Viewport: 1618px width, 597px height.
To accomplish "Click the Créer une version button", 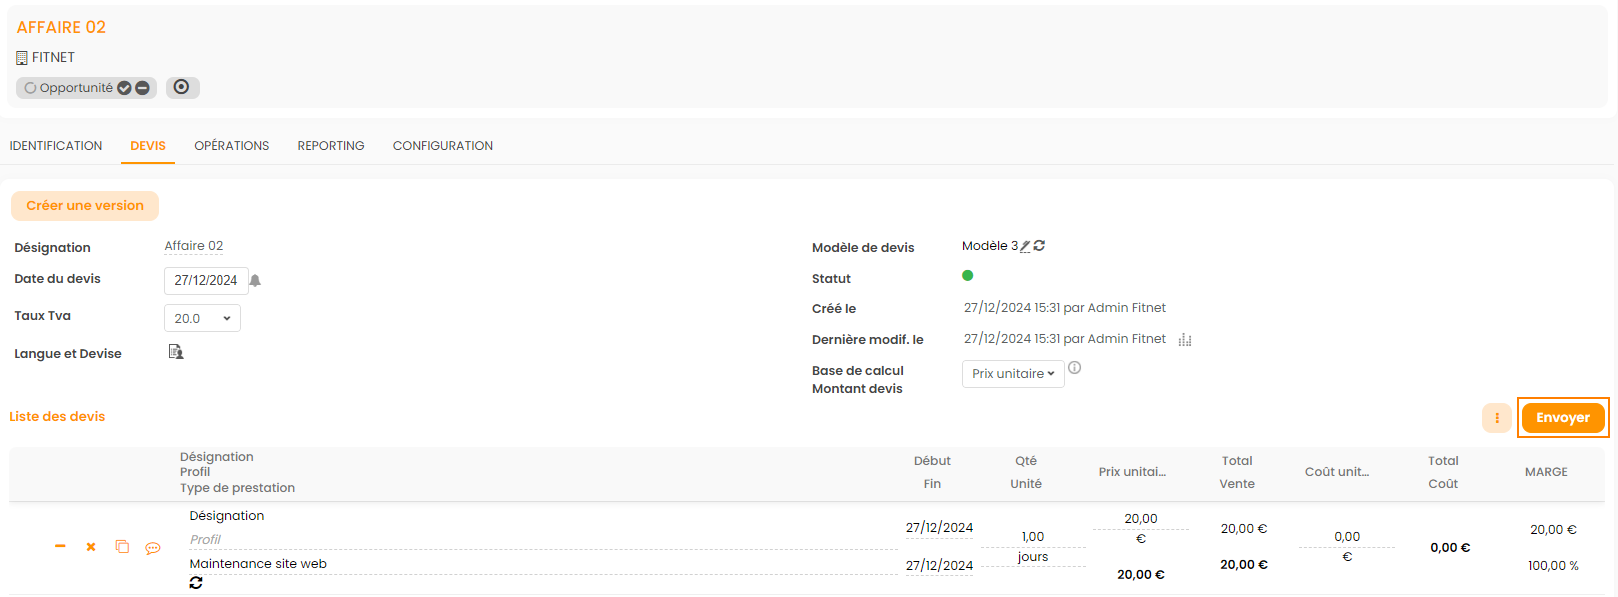I will click(x=85, y=206).
